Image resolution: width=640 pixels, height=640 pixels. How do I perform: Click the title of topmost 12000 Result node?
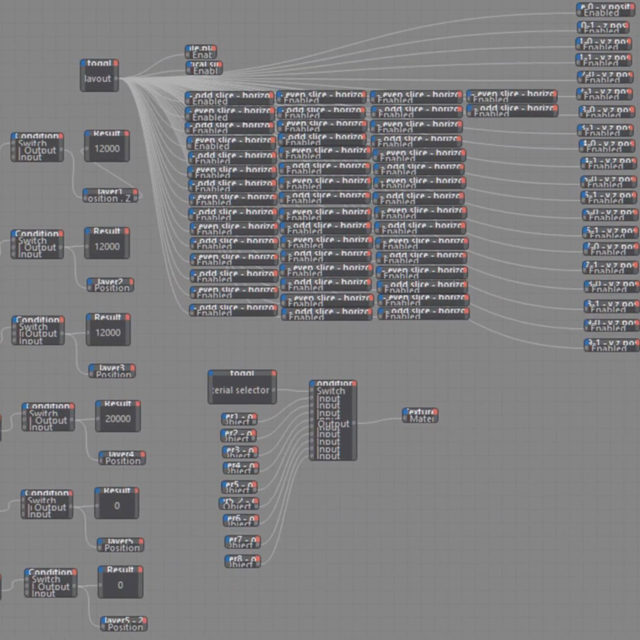[x=106, y=133]
